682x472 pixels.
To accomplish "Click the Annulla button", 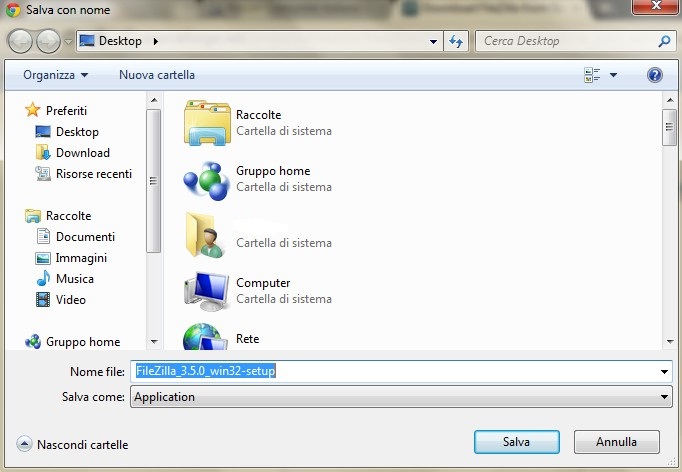I will [616, 441].
